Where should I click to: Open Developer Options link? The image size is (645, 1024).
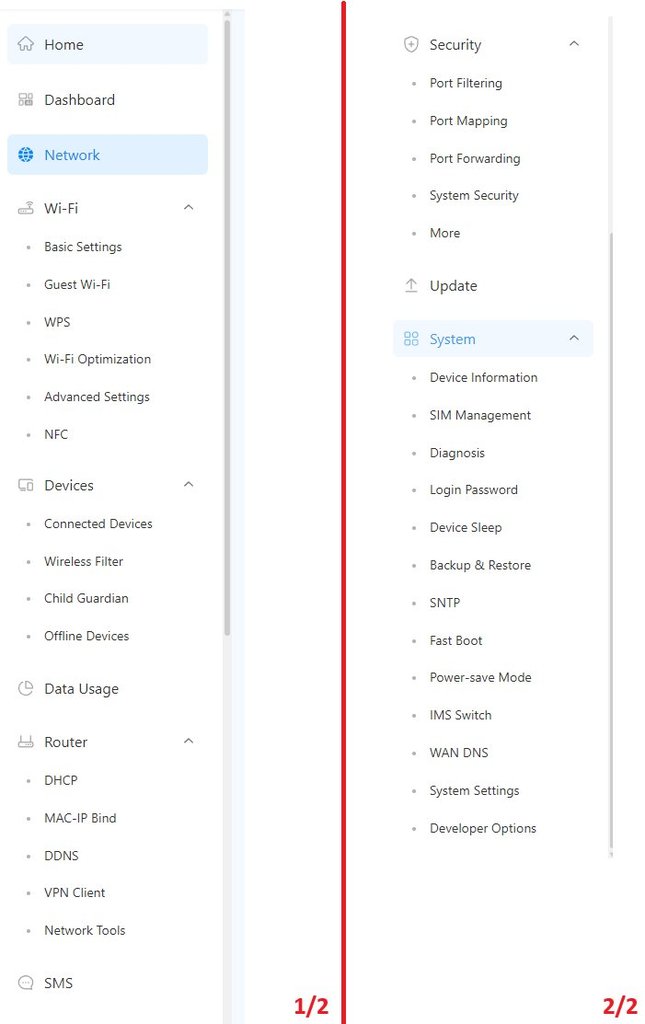(x=482, y=829)
